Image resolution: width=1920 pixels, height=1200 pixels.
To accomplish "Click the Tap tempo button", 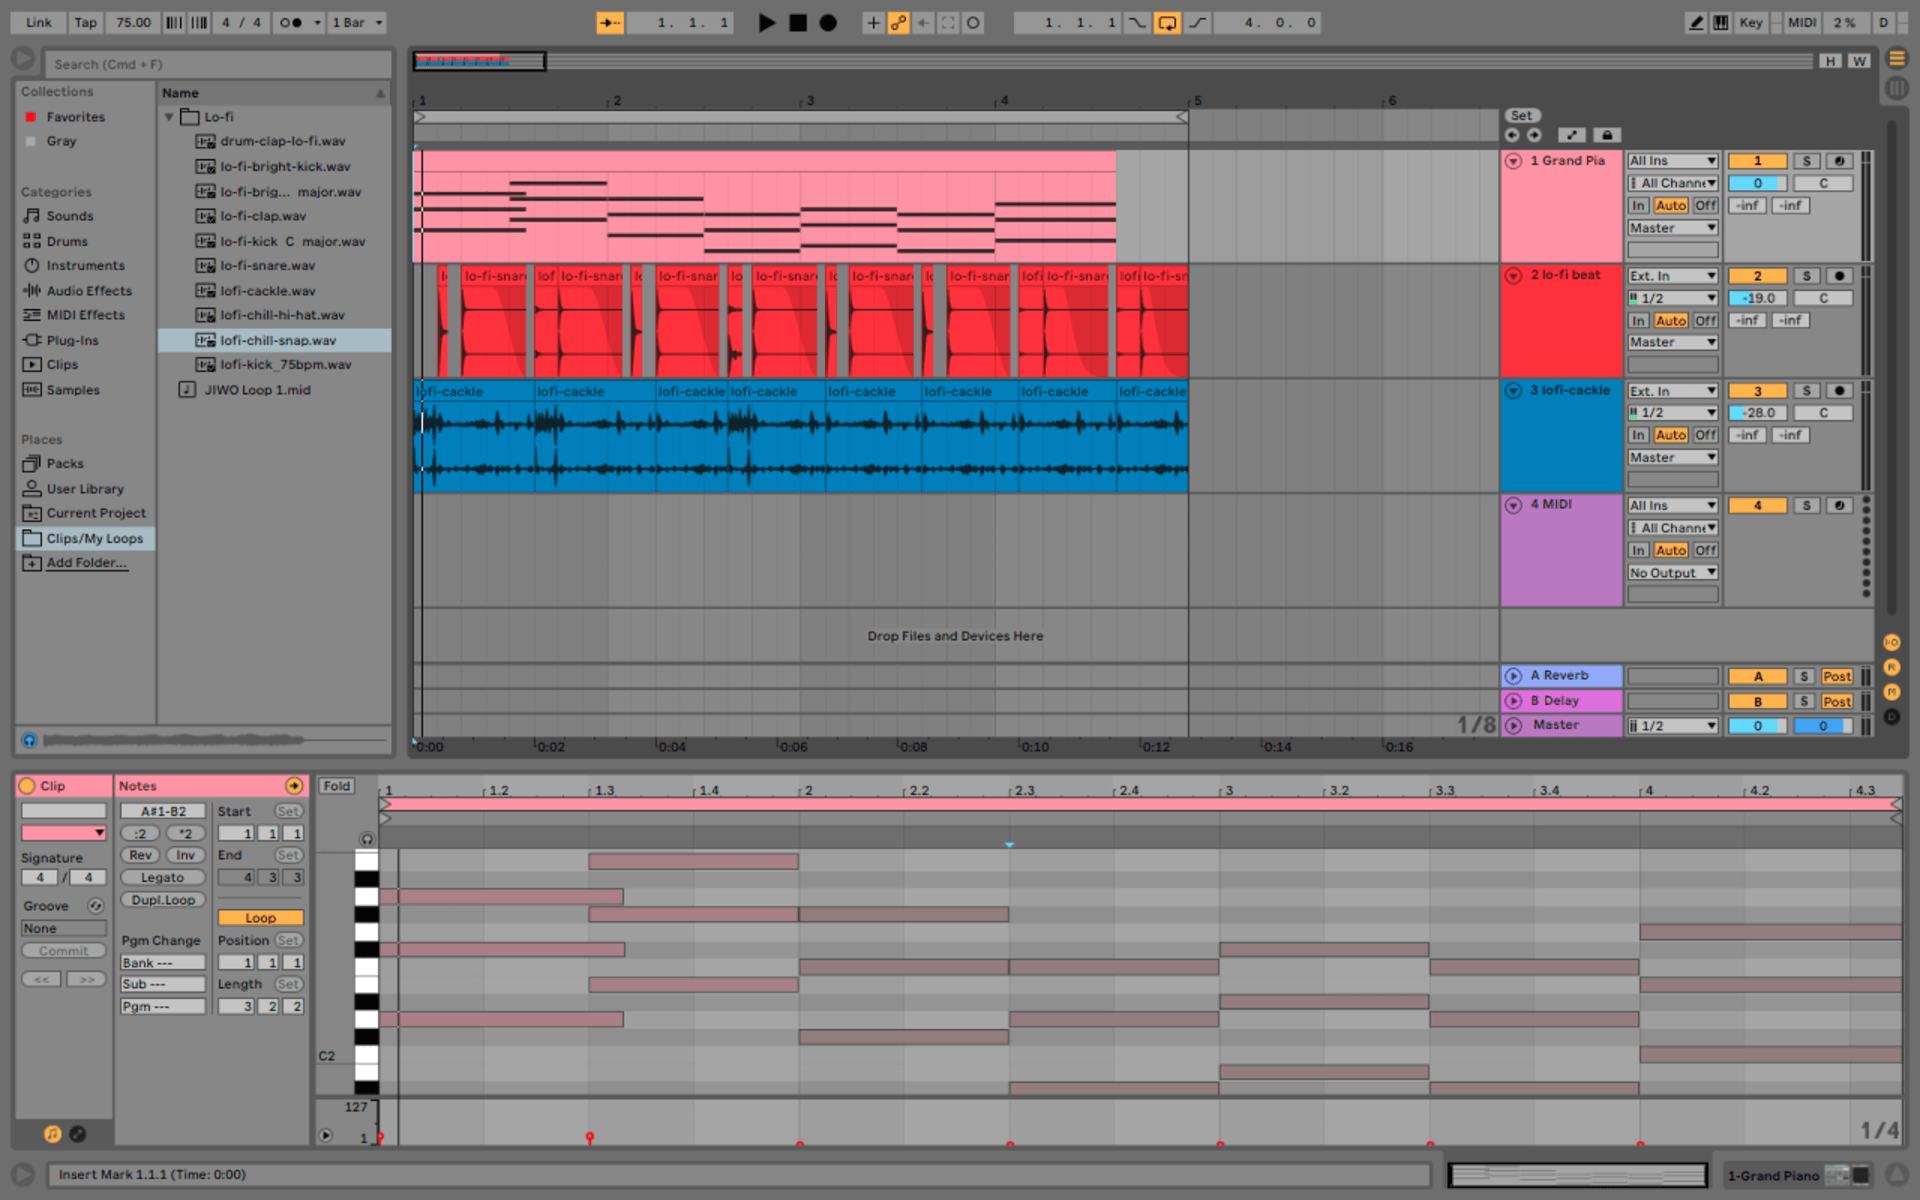I will tap(86, 23).
